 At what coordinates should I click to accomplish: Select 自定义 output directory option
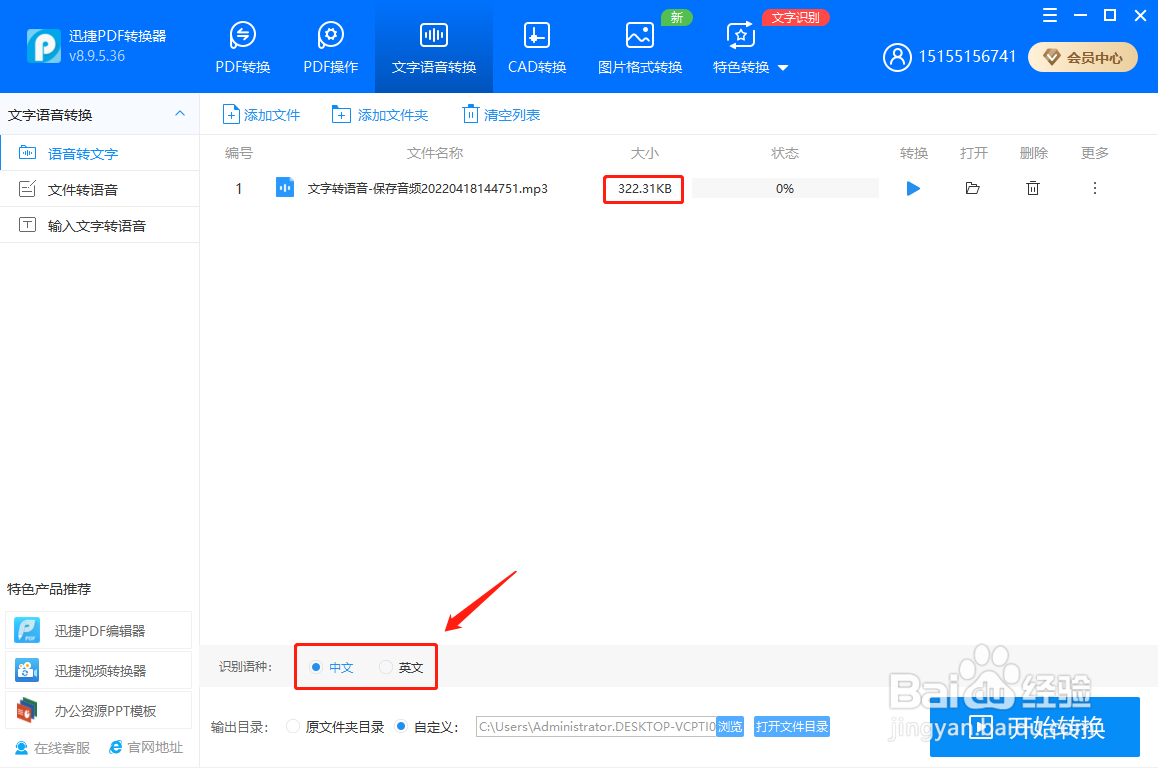[427, 727]
